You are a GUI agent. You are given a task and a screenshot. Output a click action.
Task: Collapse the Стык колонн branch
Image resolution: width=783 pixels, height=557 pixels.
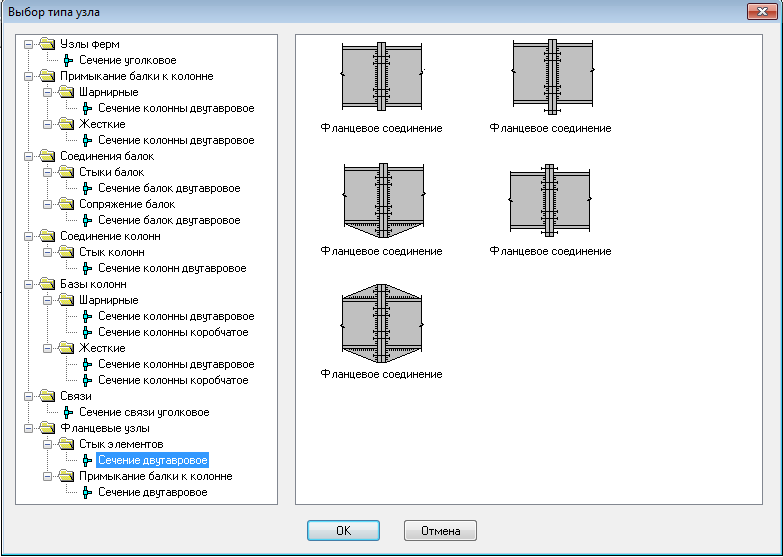47,252
